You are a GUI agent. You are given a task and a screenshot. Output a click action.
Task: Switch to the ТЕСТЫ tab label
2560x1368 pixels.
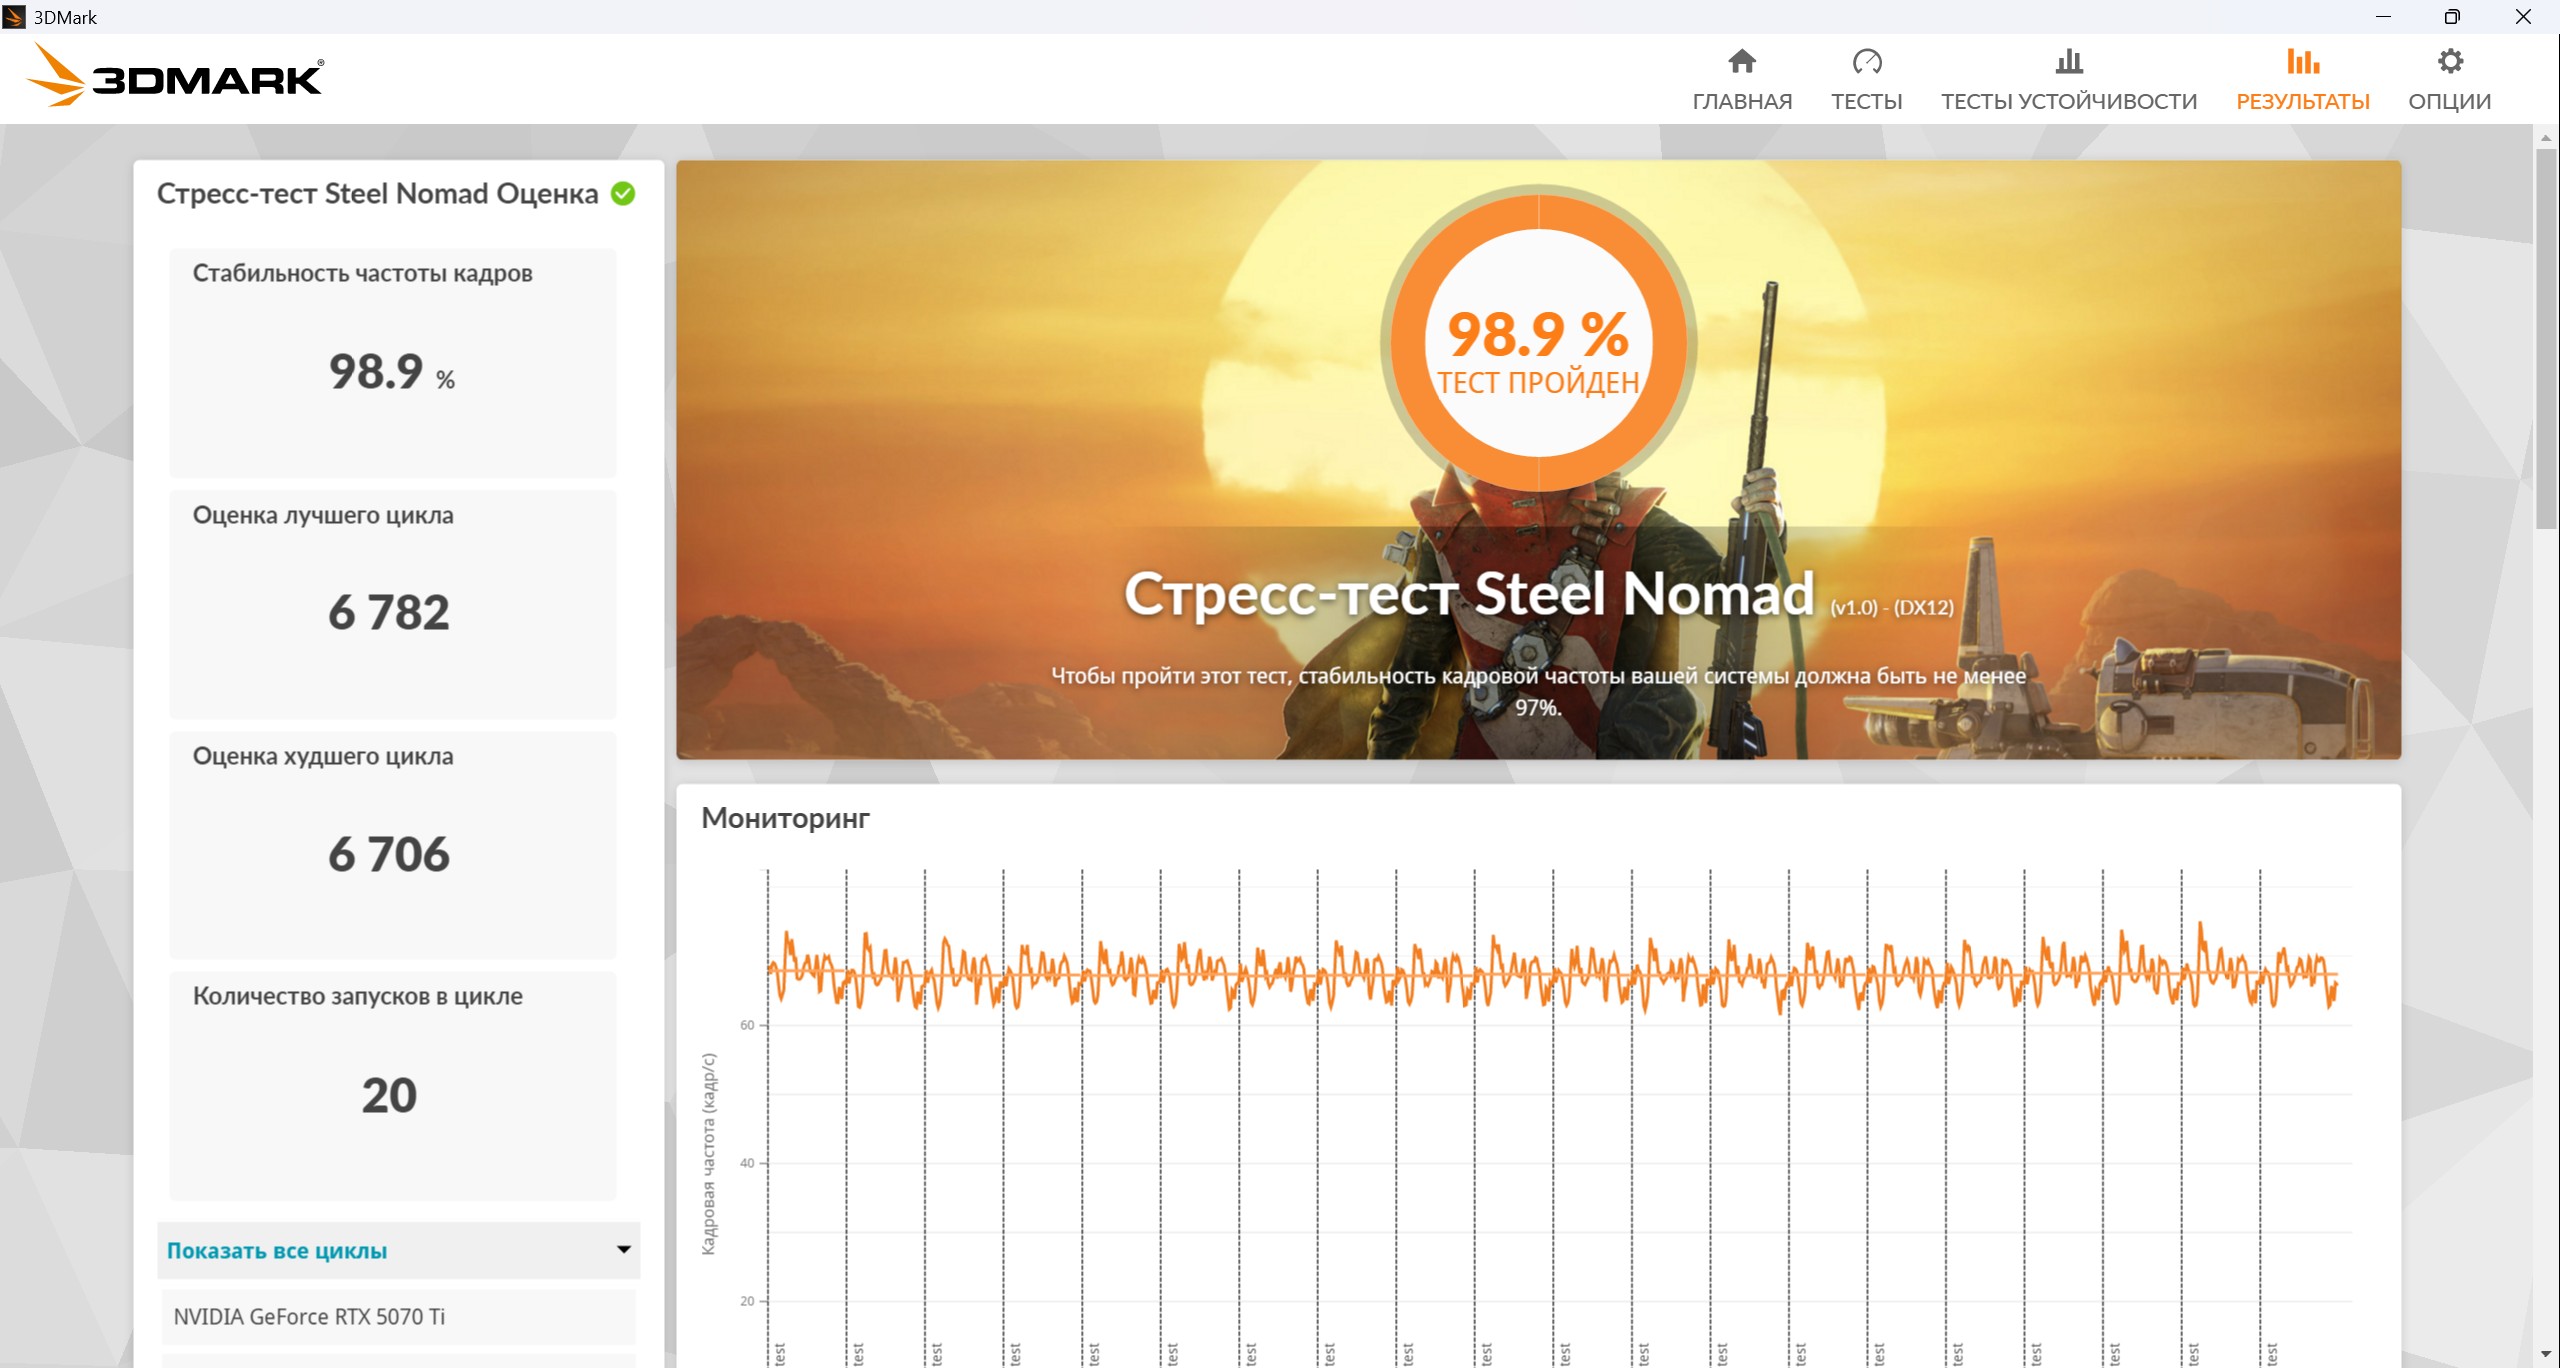tap(1867, 101)
